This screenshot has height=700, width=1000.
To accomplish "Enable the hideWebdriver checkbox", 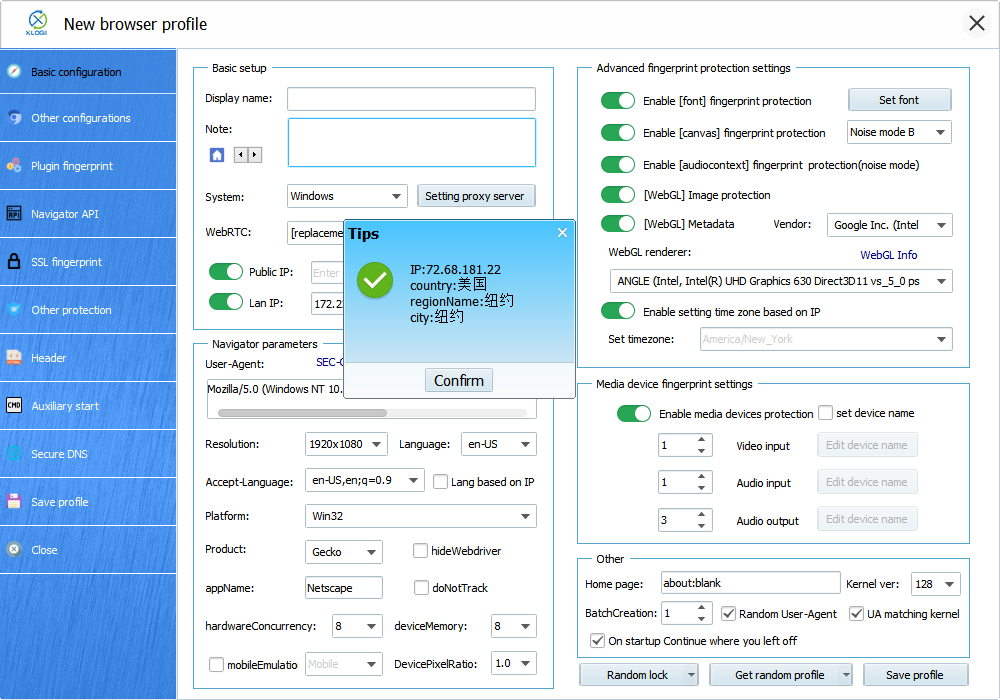I will point(421,551).
